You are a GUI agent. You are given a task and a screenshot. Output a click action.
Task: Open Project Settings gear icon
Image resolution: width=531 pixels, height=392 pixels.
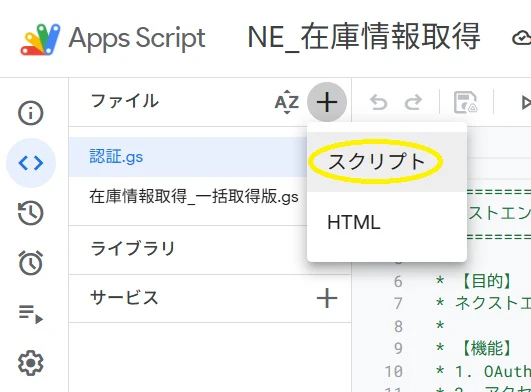pos(30,363)
